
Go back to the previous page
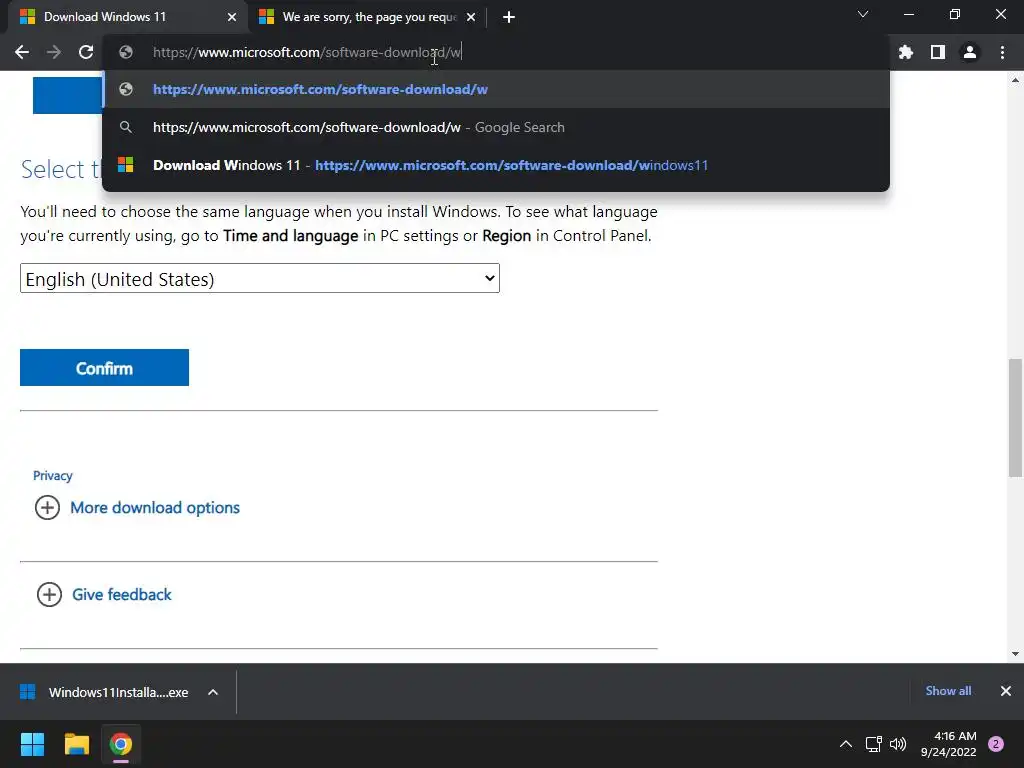(x=22, y=52)
